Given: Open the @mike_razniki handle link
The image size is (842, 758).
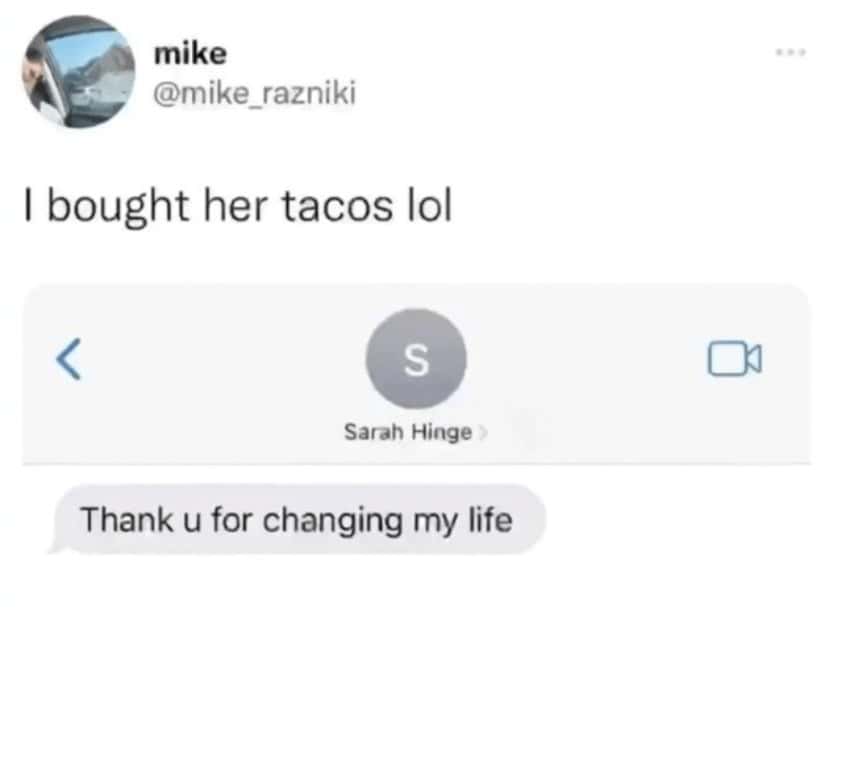Looking at the screenshot, I should [255, 93].
